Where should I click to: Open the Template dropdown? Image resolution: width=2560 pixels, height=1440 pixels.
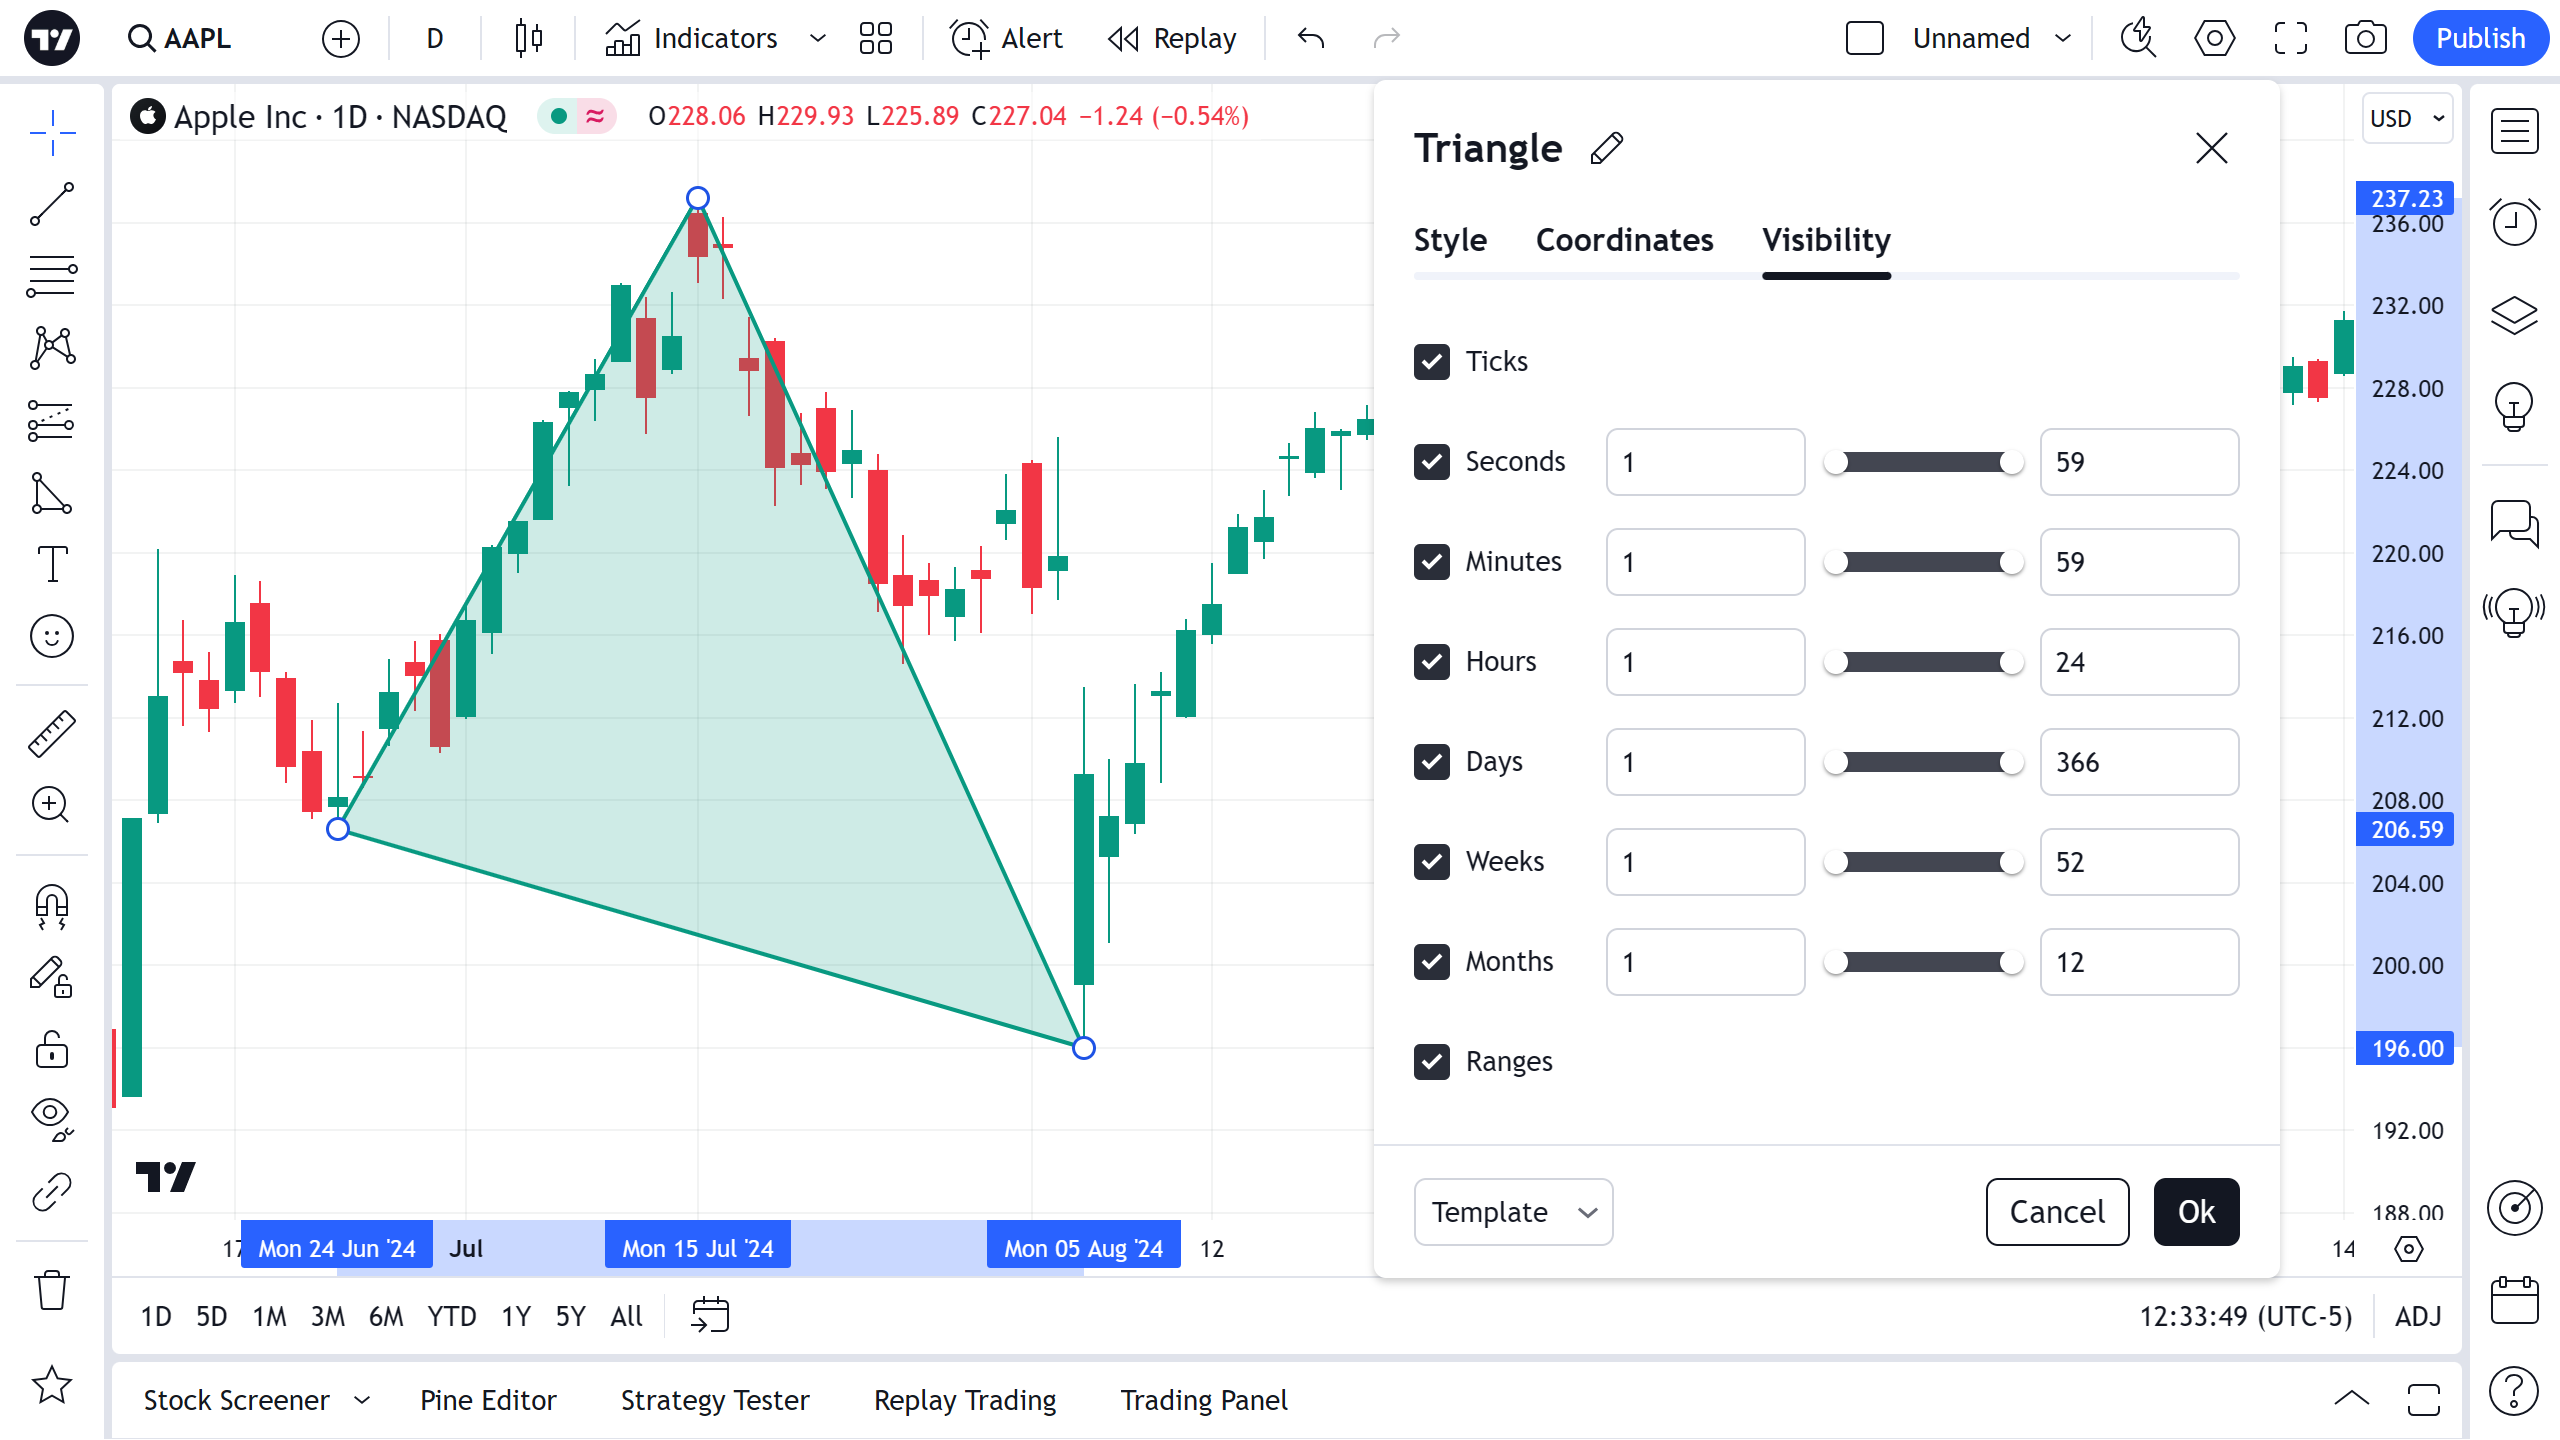click(x=1513, y=1212)
